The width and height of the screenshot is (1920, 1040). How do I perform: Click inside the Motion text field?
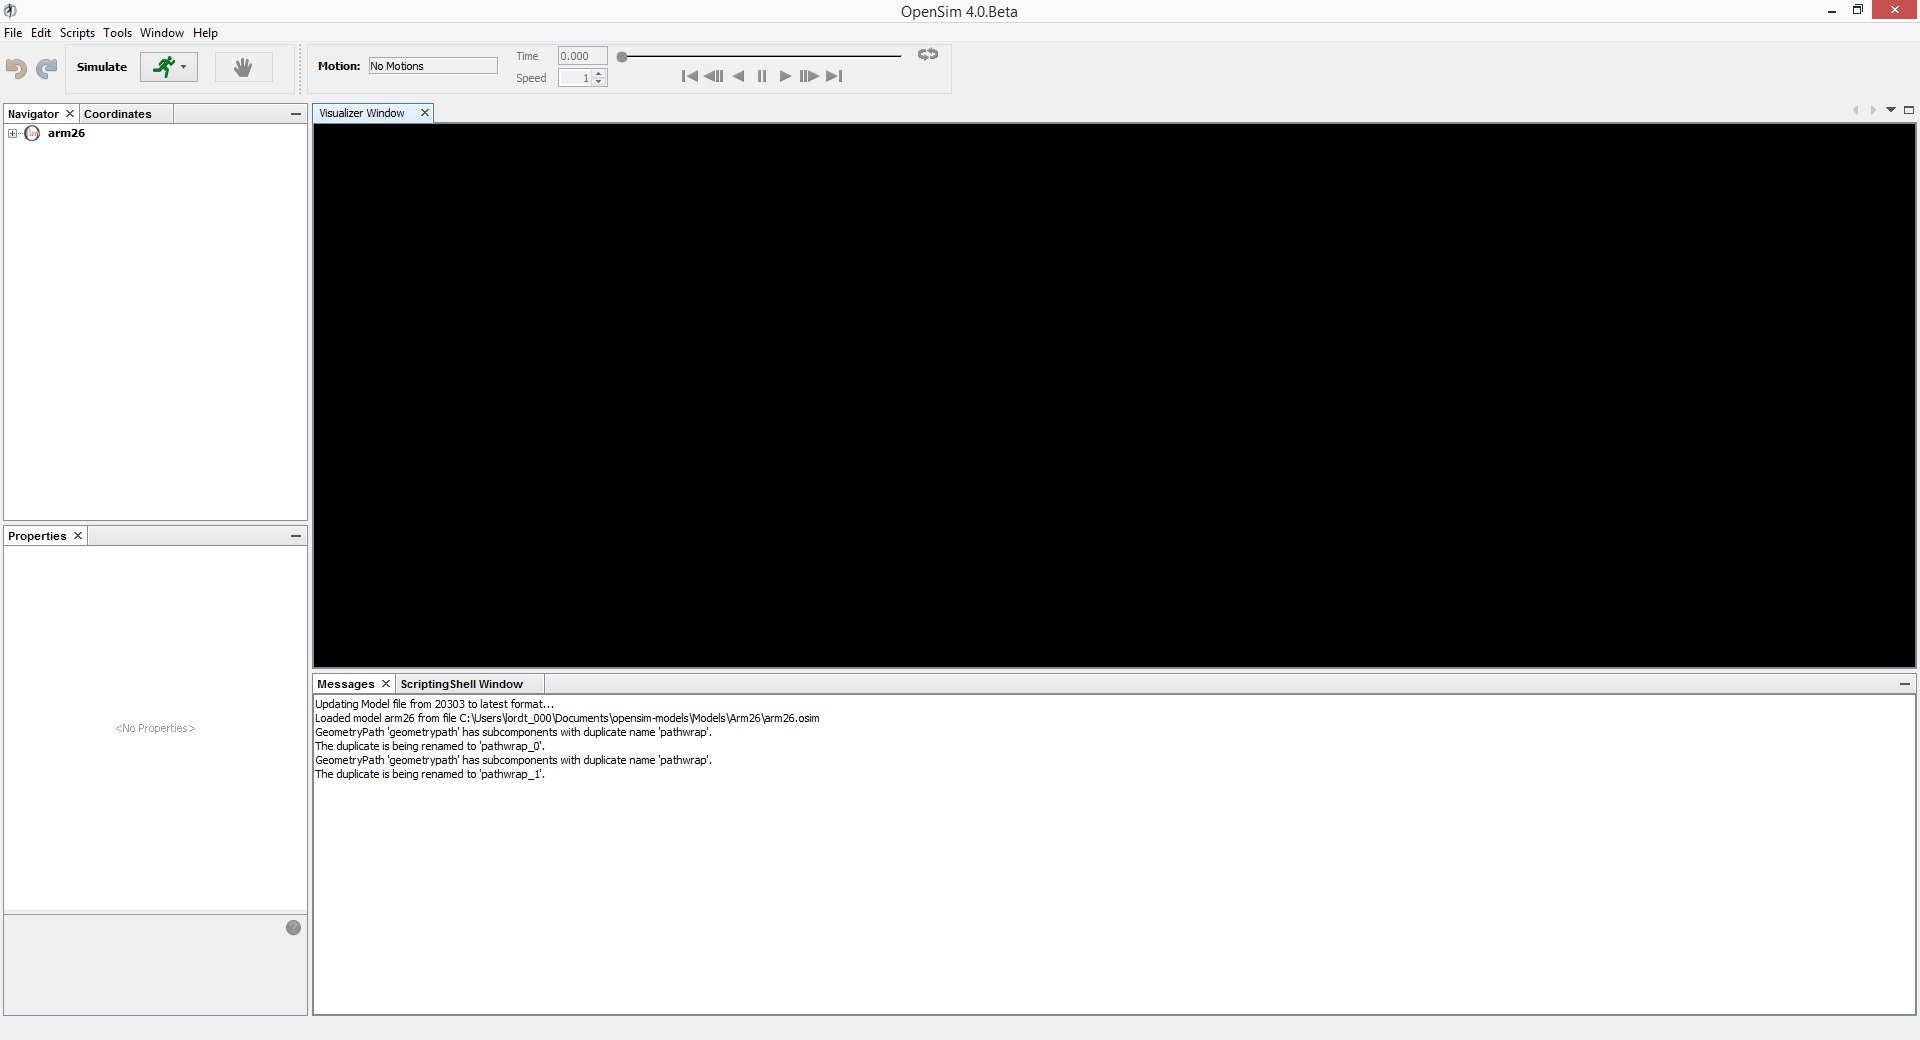(432, 65)
